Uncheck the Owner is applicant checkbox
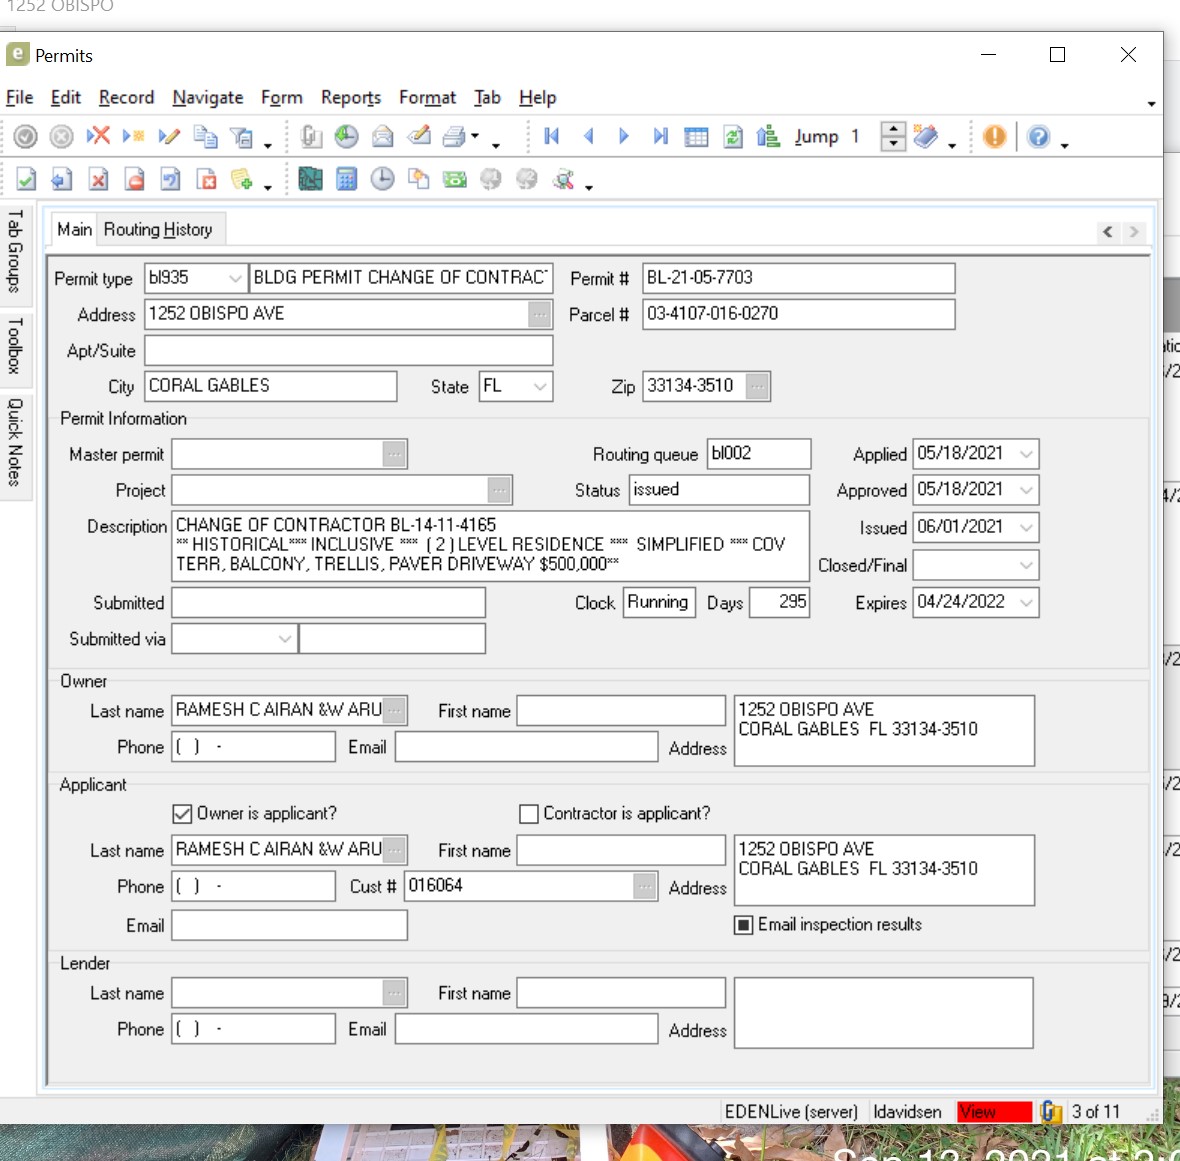This screenshot has width=1180, height=1161. click(x=182, y=814)
